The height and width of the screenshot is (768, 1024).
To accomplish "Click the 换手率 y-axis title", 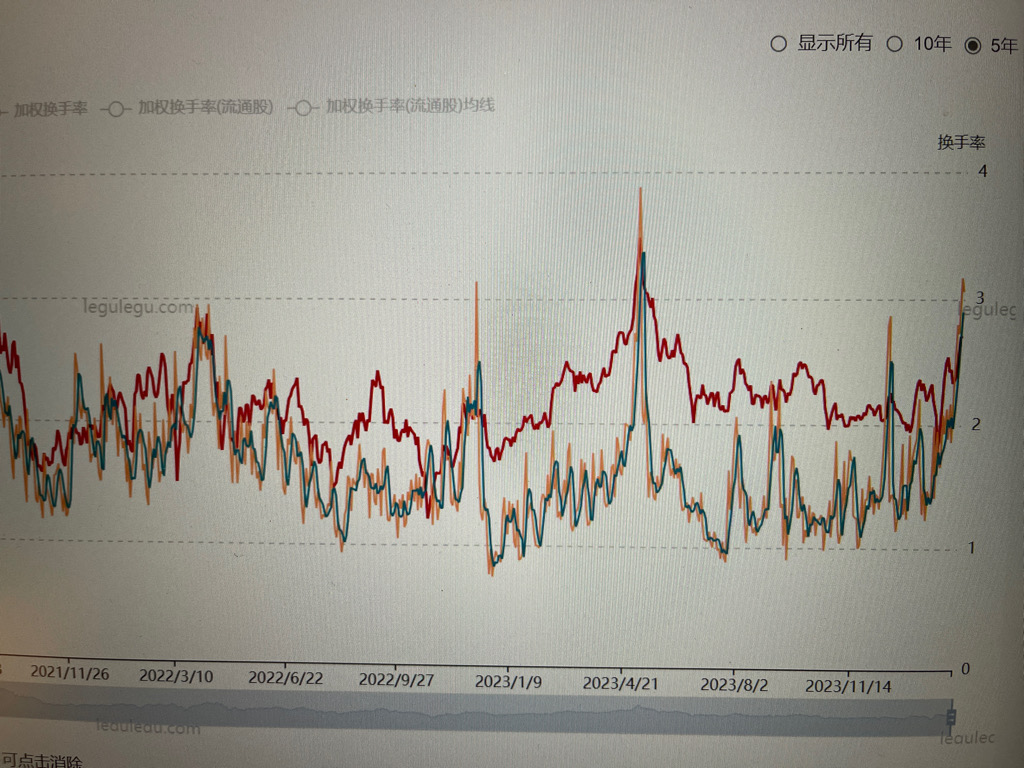I will click(x=961, y=142).
